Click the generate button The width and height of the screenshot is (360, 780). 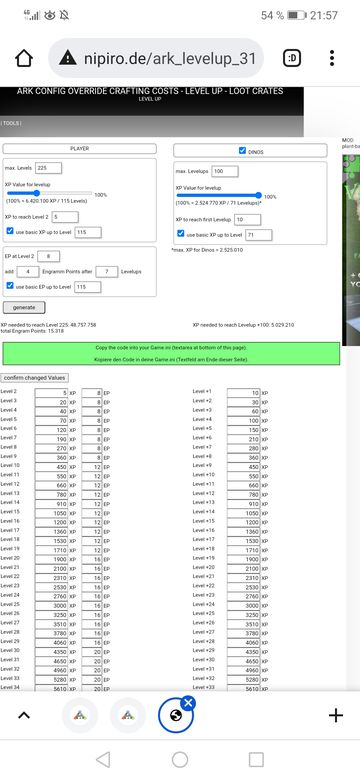(24, 307)
